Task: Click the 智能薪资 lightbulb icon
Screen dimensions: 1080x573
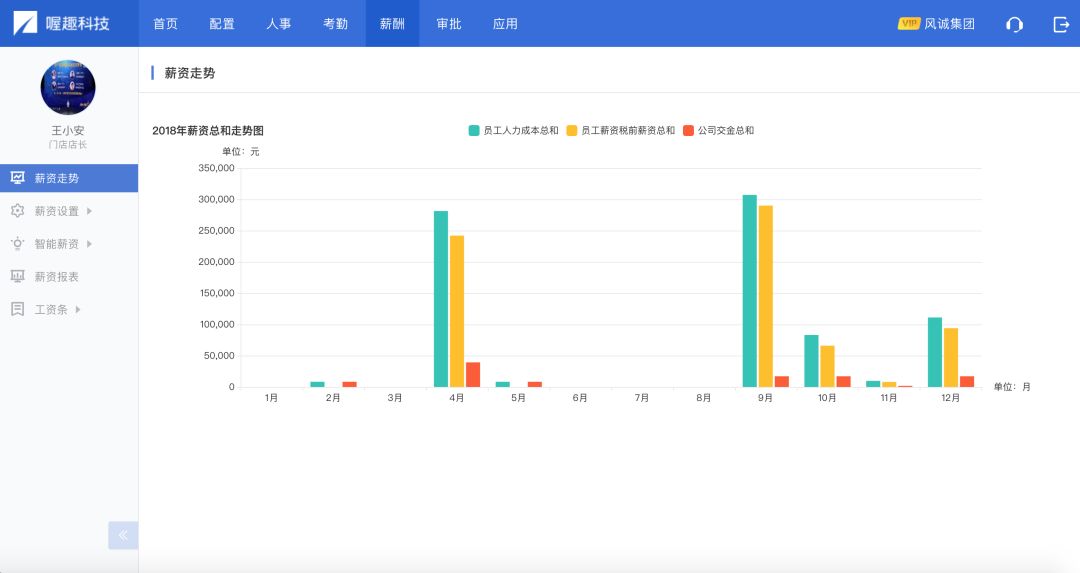Action: [17, 244]
